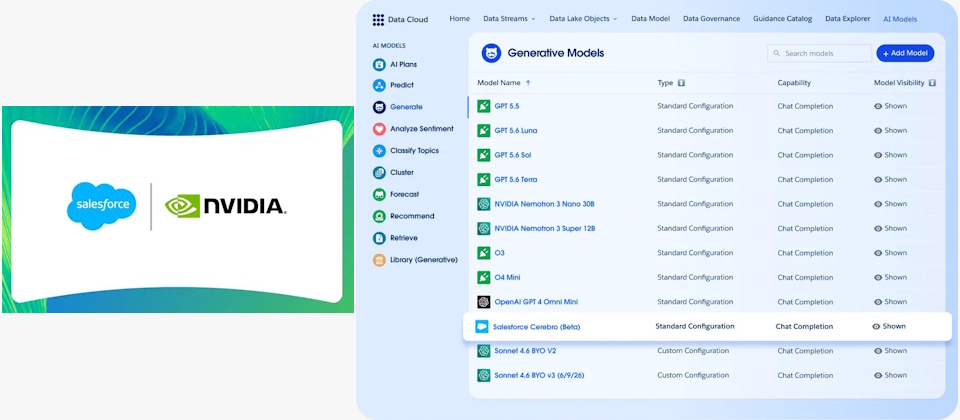Expand the Data Streams dropdown chevron

pyautogui.click(x=533, y=20)
